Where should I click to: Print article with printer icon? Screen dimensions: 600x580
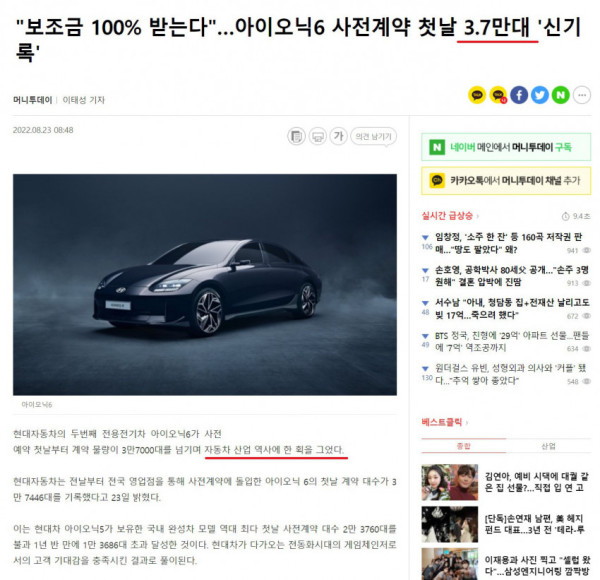tap(318, 136)
